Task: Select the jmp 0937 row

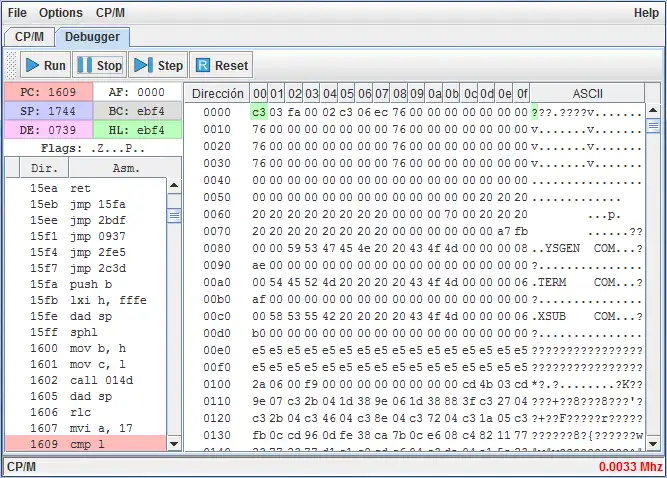Action: point(86,236)
